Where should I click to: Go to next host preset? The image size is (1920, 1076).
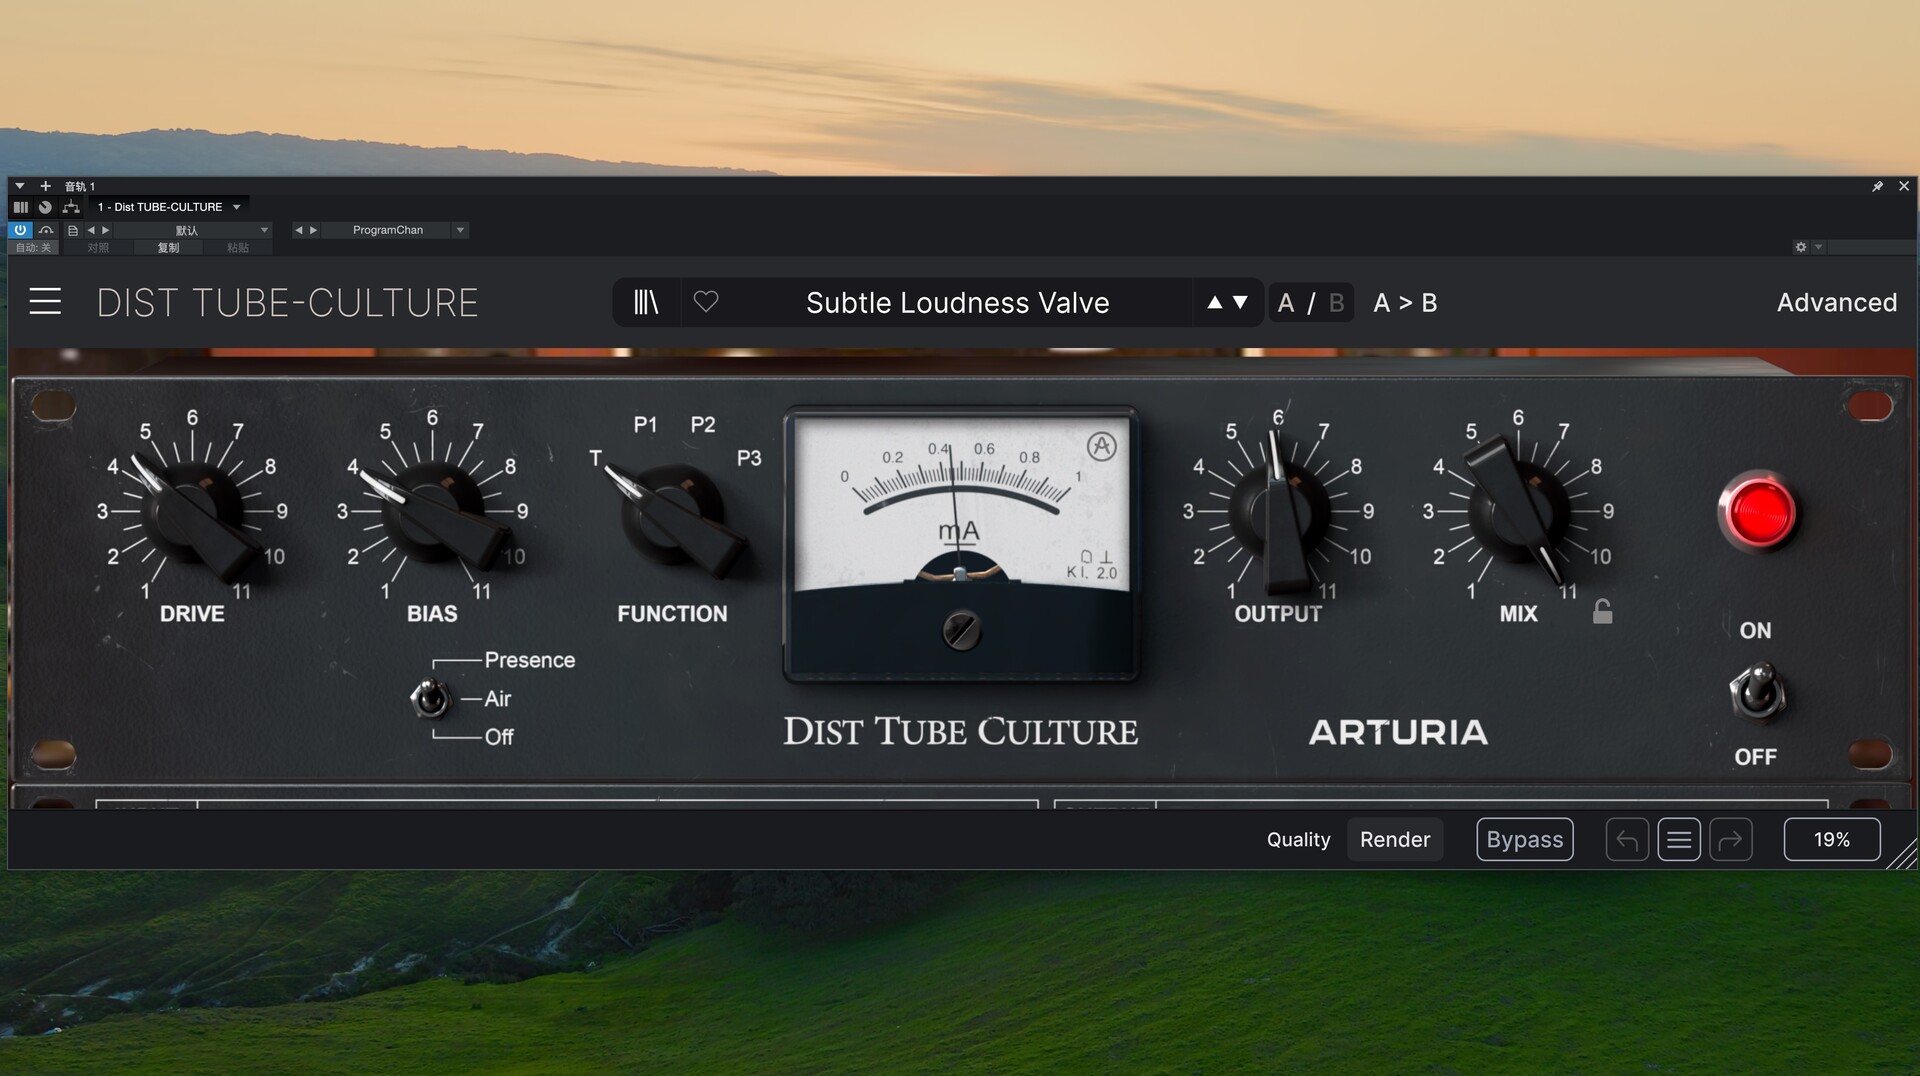(x=106, y=230)
